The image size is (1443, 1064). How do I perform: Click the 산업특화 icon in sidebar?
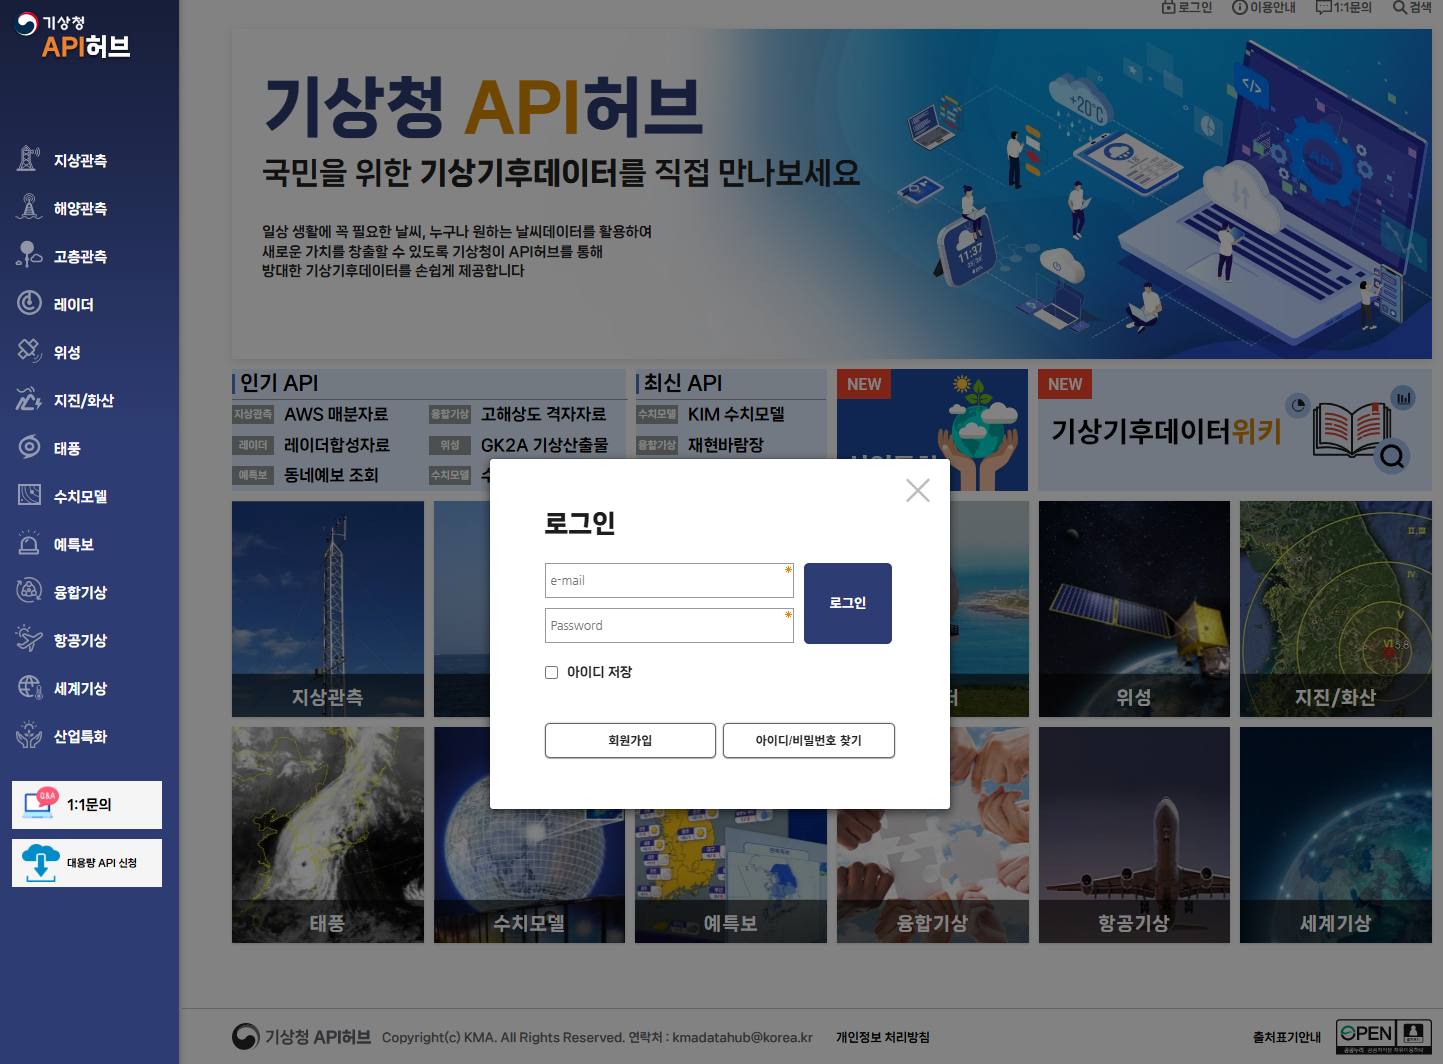click(x=29, y=735)
